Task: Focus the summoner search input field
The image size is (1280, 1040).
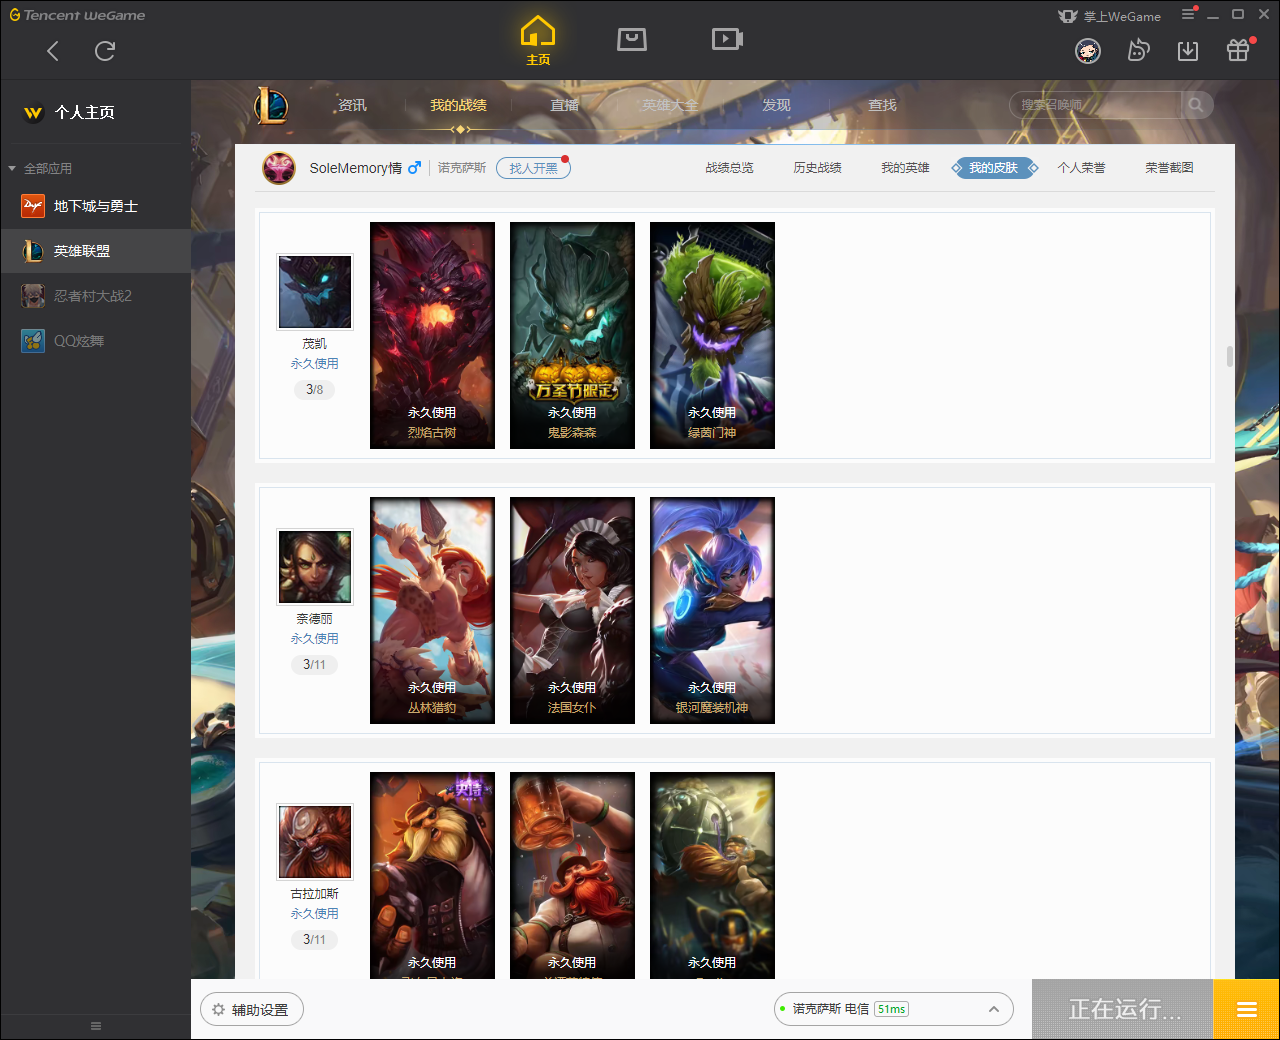Action: tap(1095, 105)
